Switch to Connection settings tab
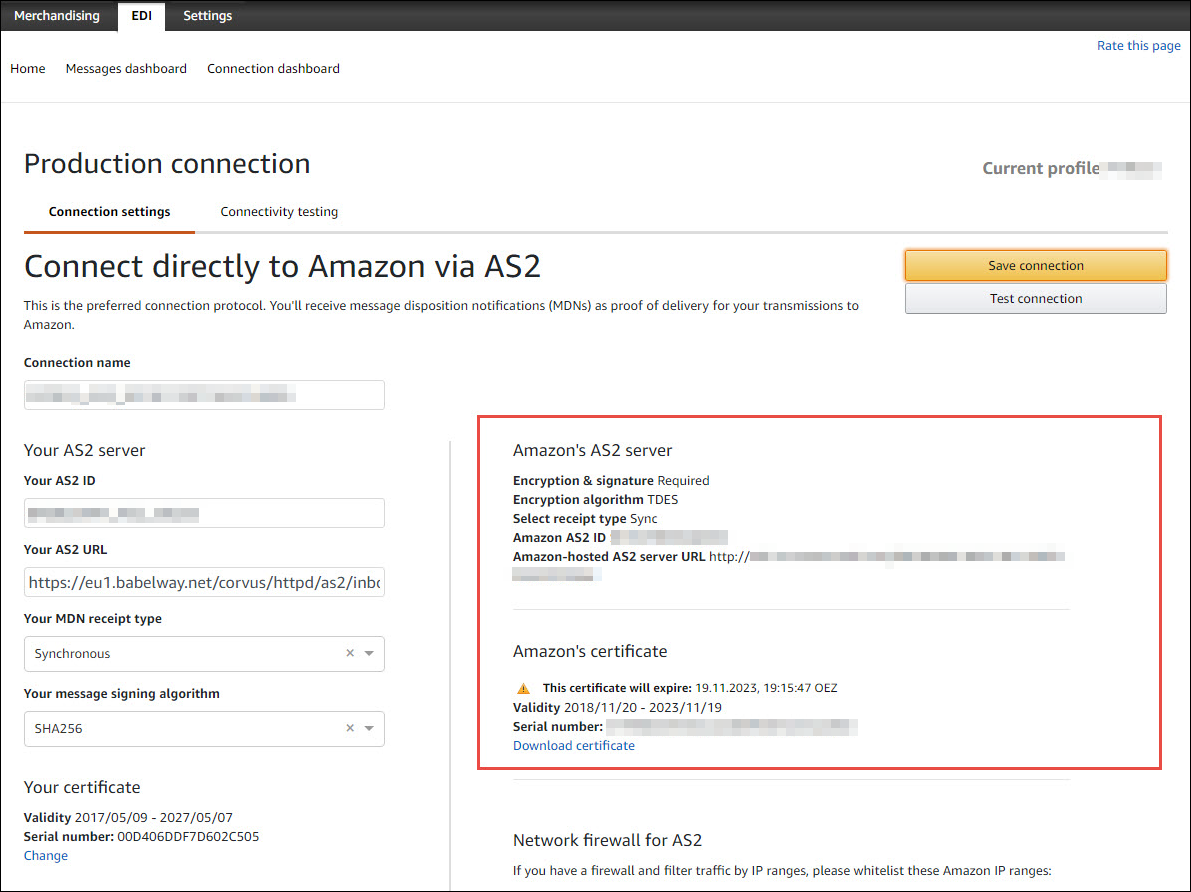Screen dimensions: 1191x892 [x=109, y=212]
